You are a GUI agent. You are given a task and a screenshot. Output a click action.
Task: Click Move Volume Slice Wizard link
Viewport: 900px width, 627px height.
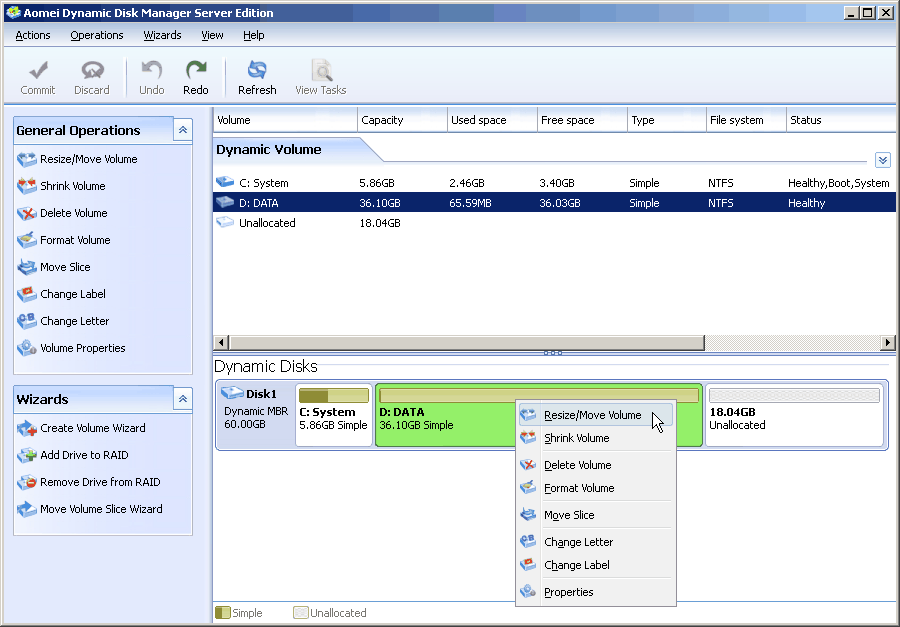101,509
